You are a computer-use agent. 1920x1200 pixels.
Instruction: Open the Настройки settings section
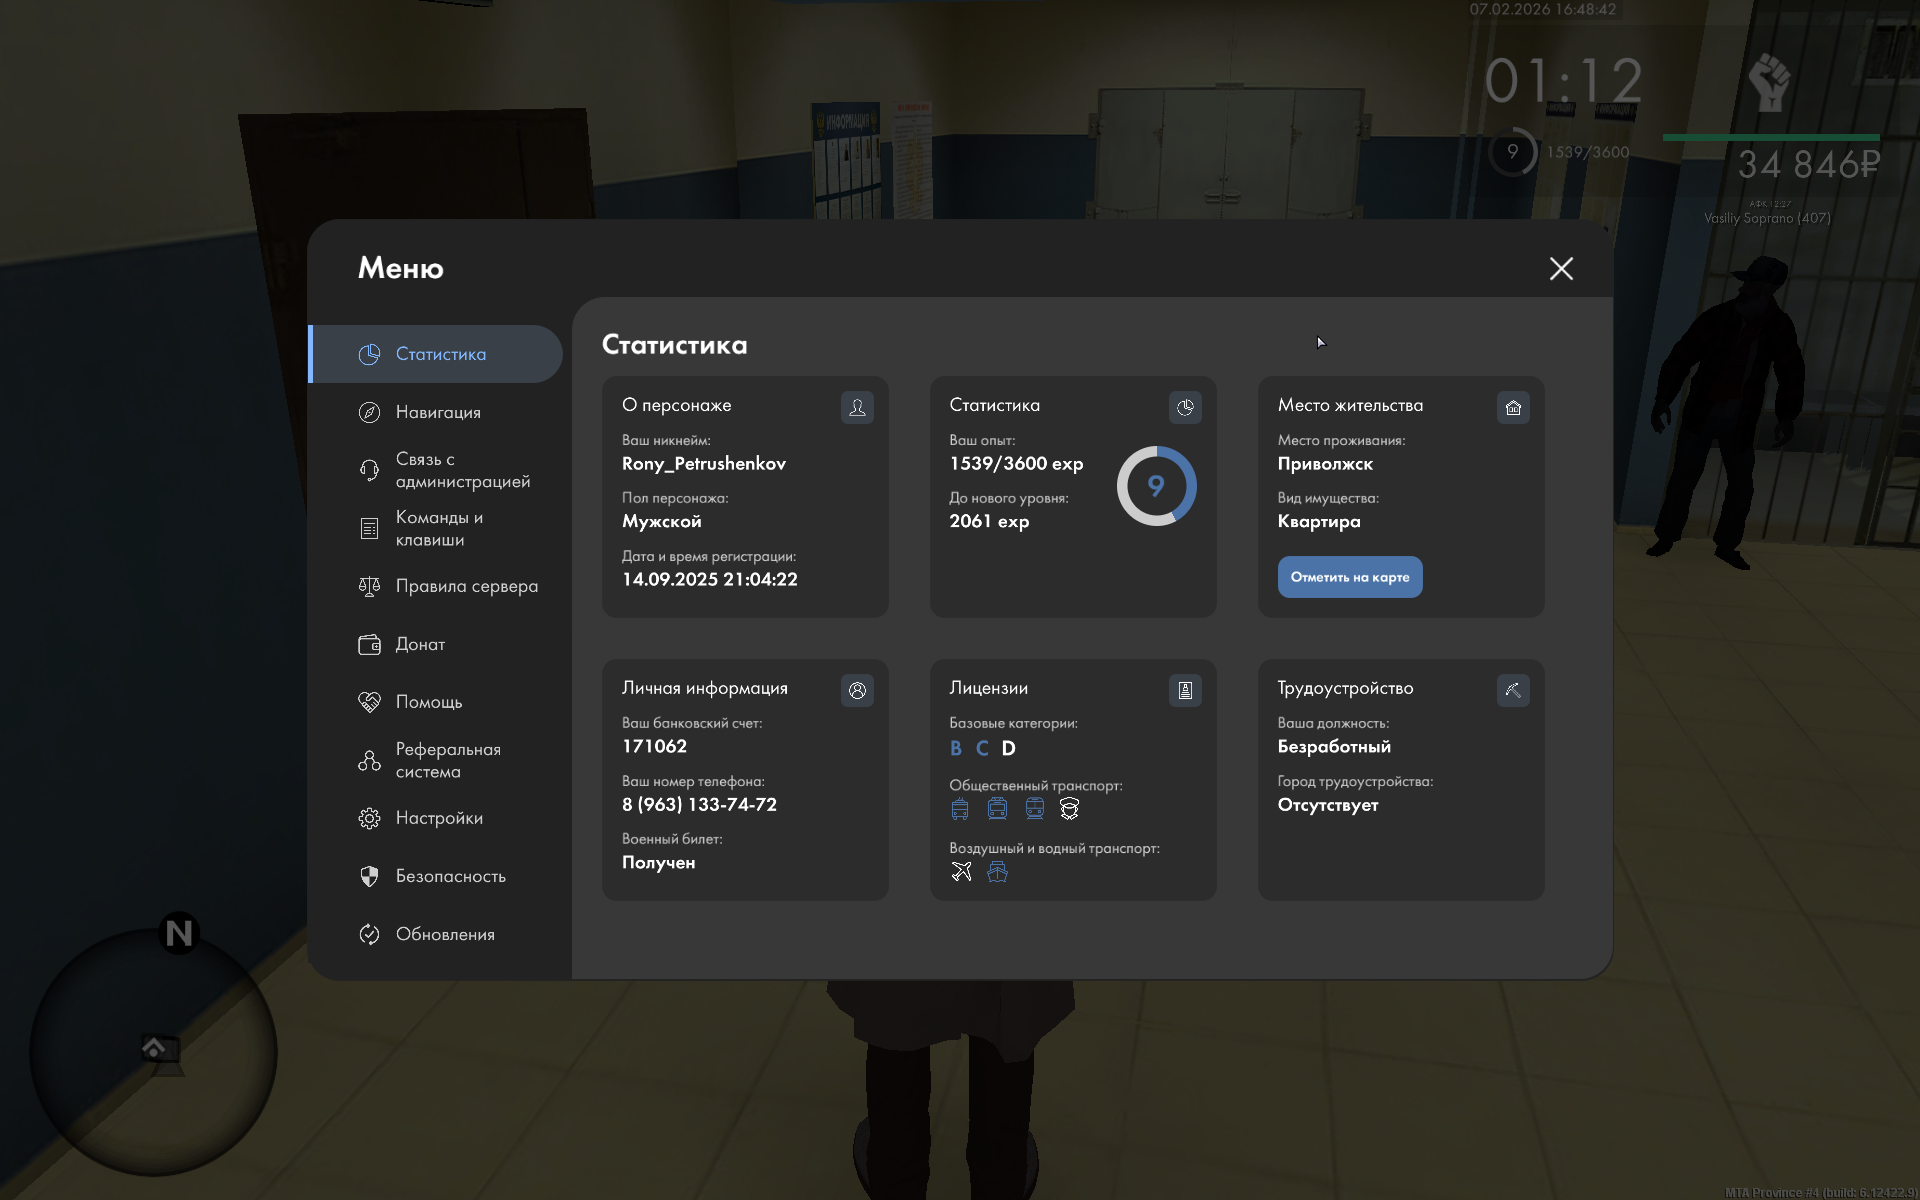438,818
